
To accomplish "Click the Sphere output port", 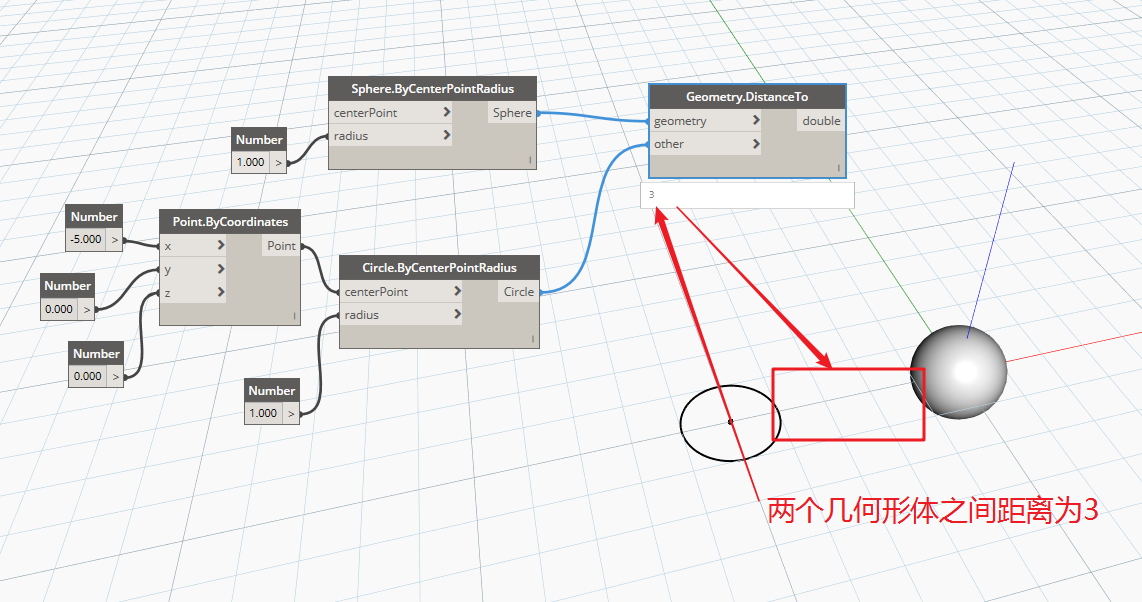I will point(512,113).
